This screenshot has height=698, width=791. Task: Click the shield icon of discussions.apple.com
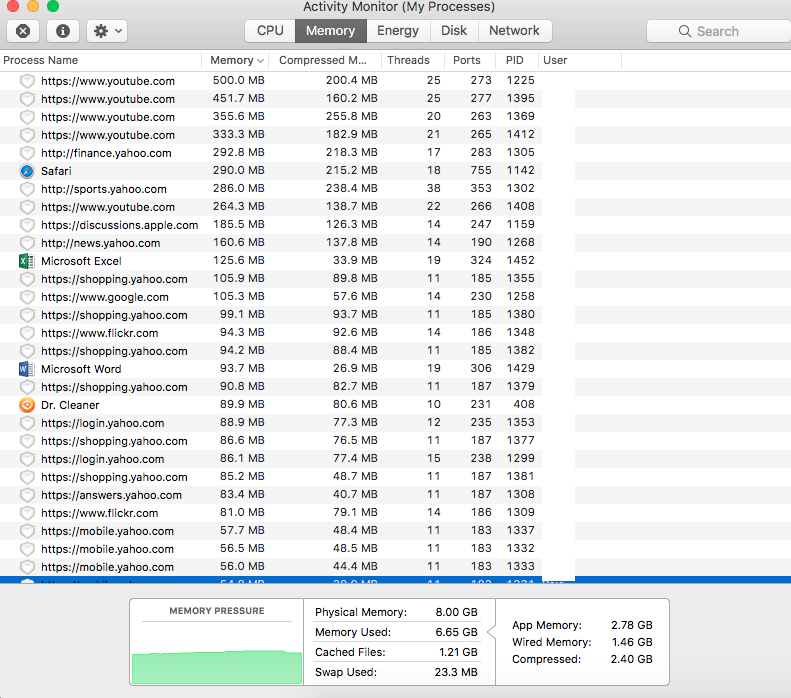27,225
